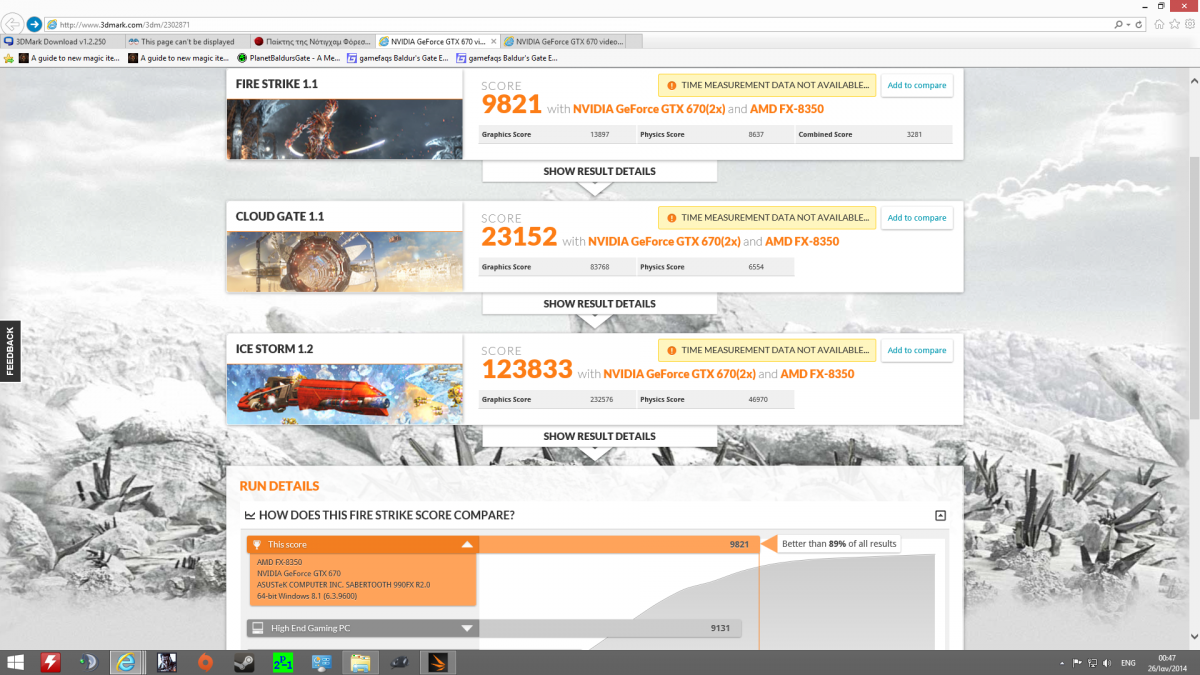Click the Action Center flag tray icon
This screenshot has height=675, width=1200.
coord(1077,662)
